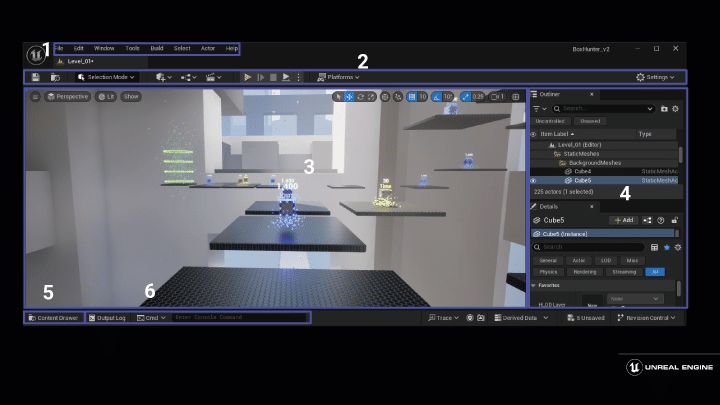The height and width of the screenshot is (405, 720).
Task: Select the Physics category filter in Details
Action: pos(548,272)
